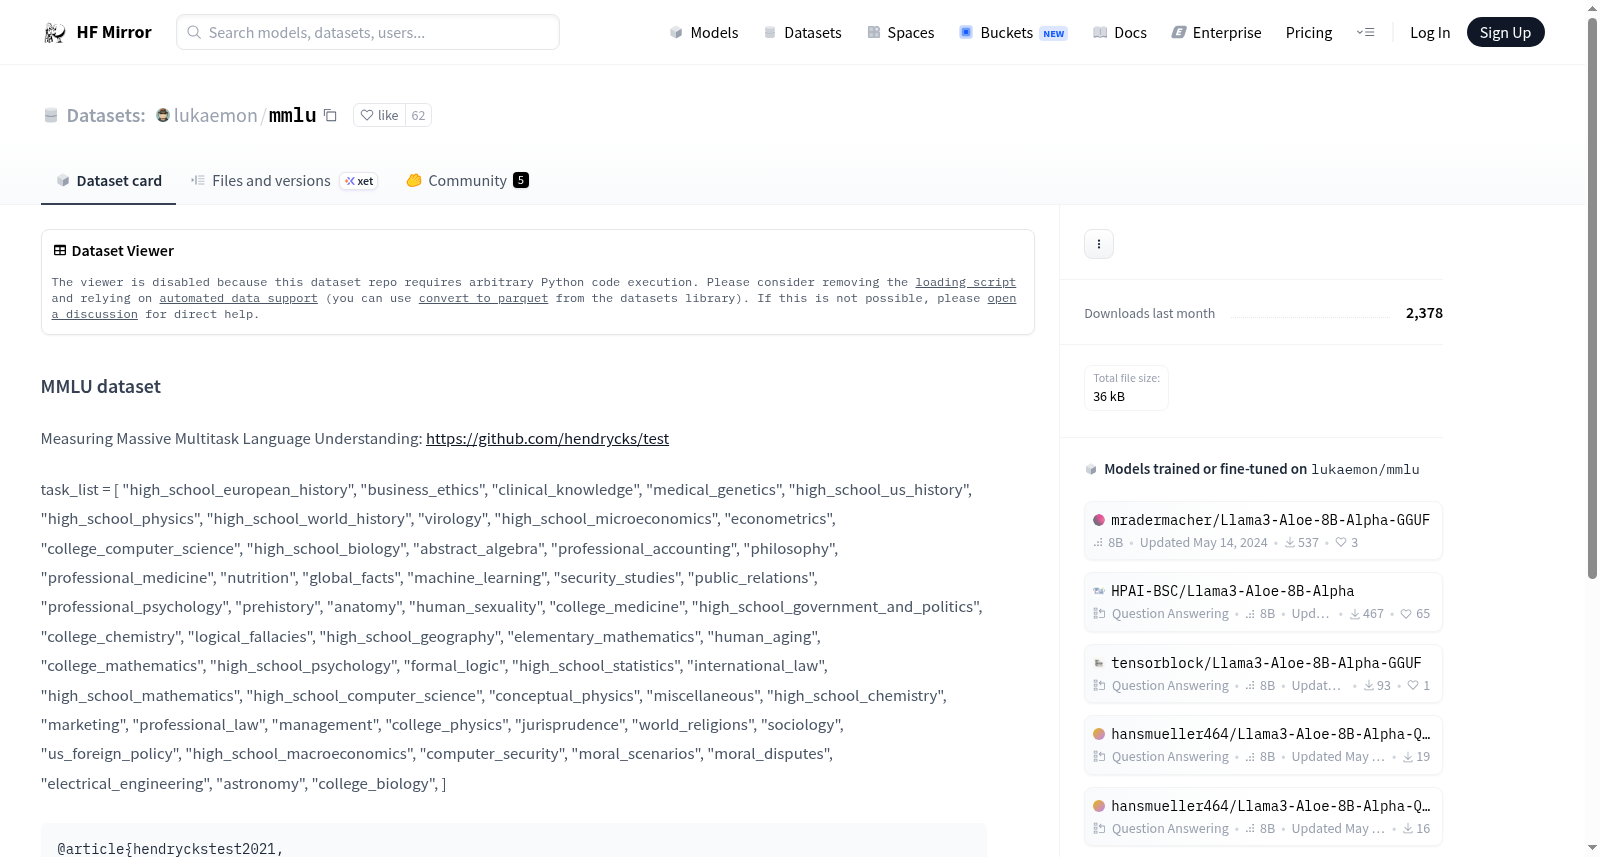Click the lukaemon user avatar
Image resolution: width=1600 pixels, height=857 pixels.
(x=163, y=115)
